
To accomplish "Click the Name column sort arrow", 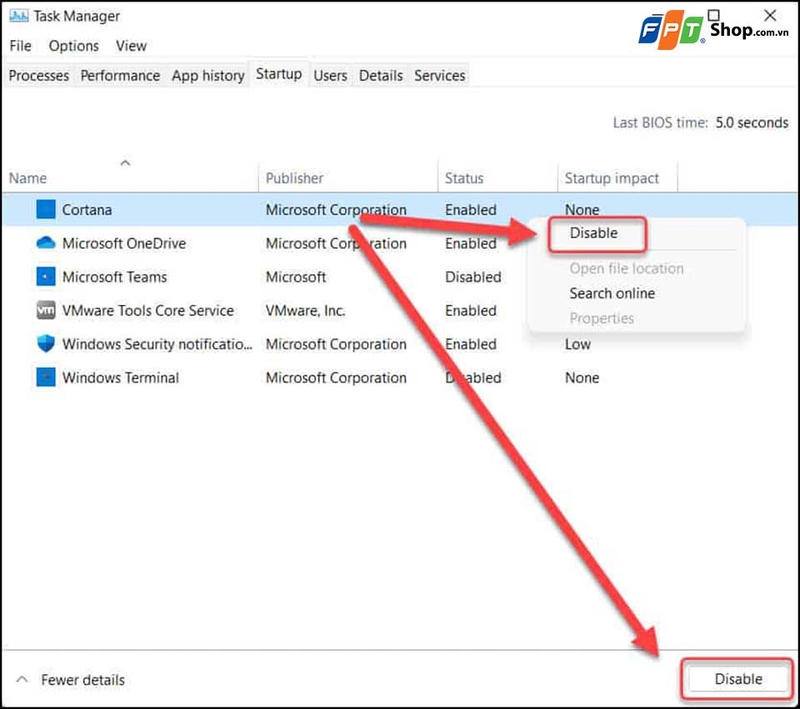I will click(x=125, y=163).
